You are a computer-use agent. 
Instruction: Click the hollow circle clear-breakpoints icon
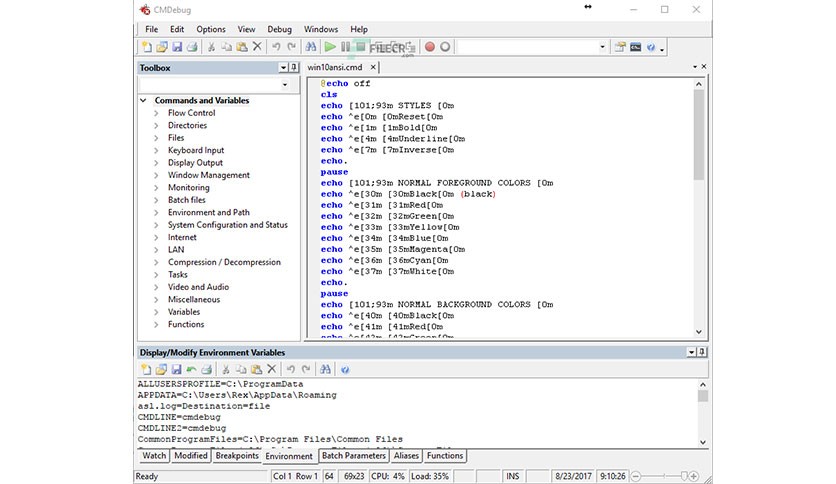pos(445,47)
